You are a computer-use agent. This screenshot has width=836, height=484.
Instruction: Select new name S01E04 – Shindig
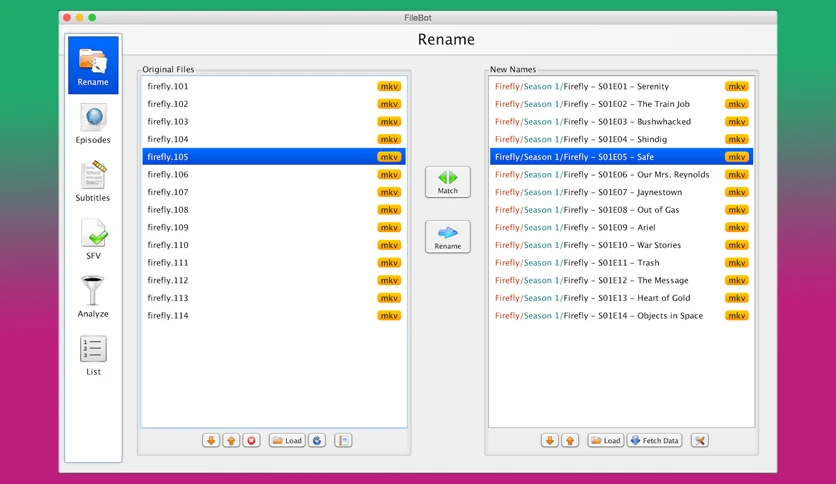tap(621, 139)
